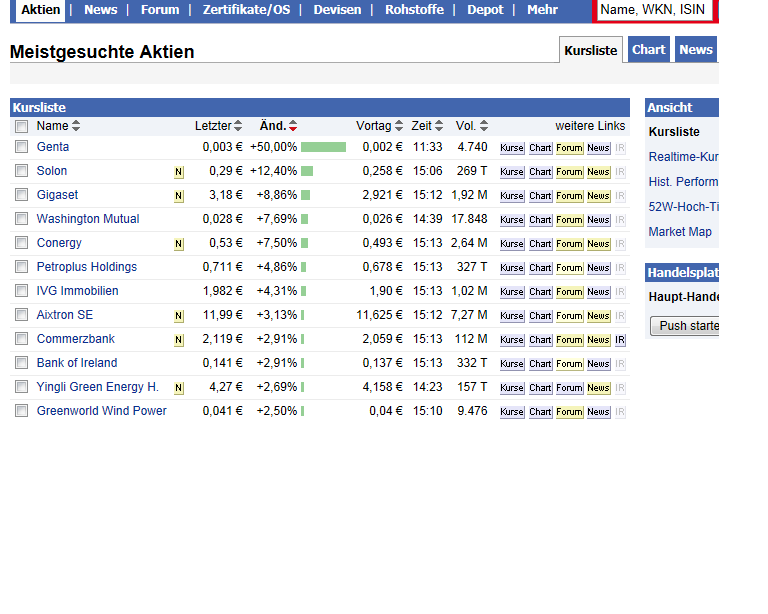This screenshot has height=614, width=768.
Task: Open Forum mini-button for IVG Immobilien
Action: pos(570,292)
